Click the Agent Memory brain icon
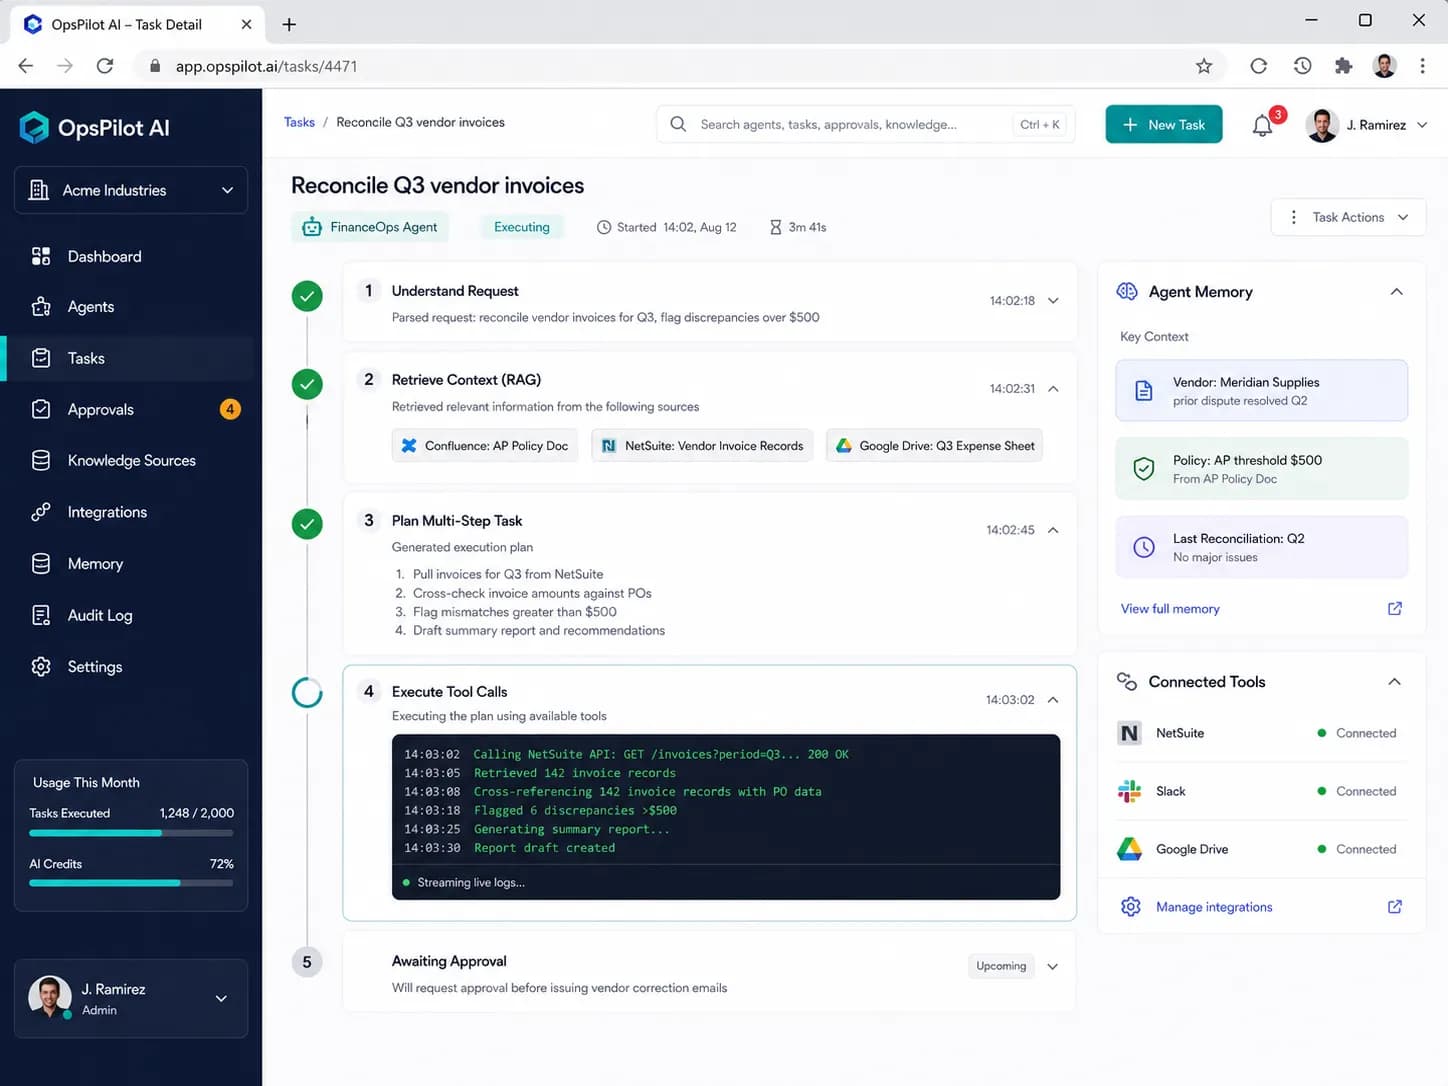This screenshot has height=1086, width=1448. pyautogui.click(x=1127, y=291)
